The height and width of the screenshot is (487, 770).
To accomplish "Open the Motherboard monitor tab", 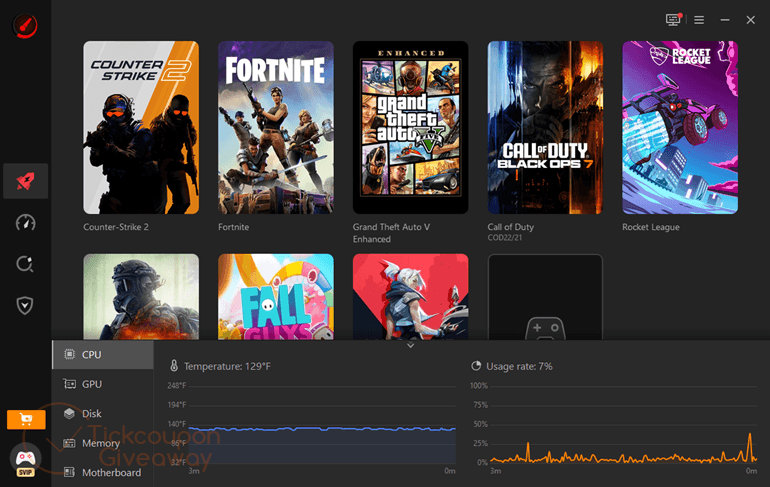I will click(103, 472).
